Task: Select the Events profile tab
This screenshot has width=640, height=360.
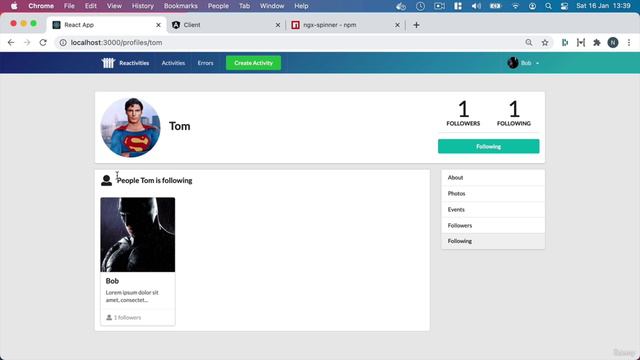Action: (x=493, y=209)
